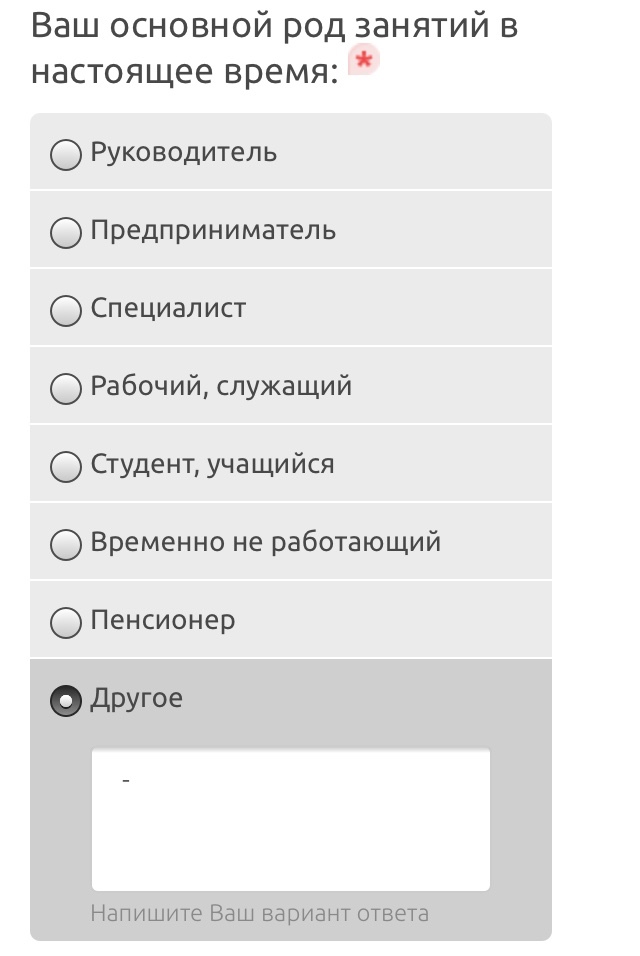Select the Пенсионер radio button
Viewport: 640px width, 956px height.
[66, 623]
